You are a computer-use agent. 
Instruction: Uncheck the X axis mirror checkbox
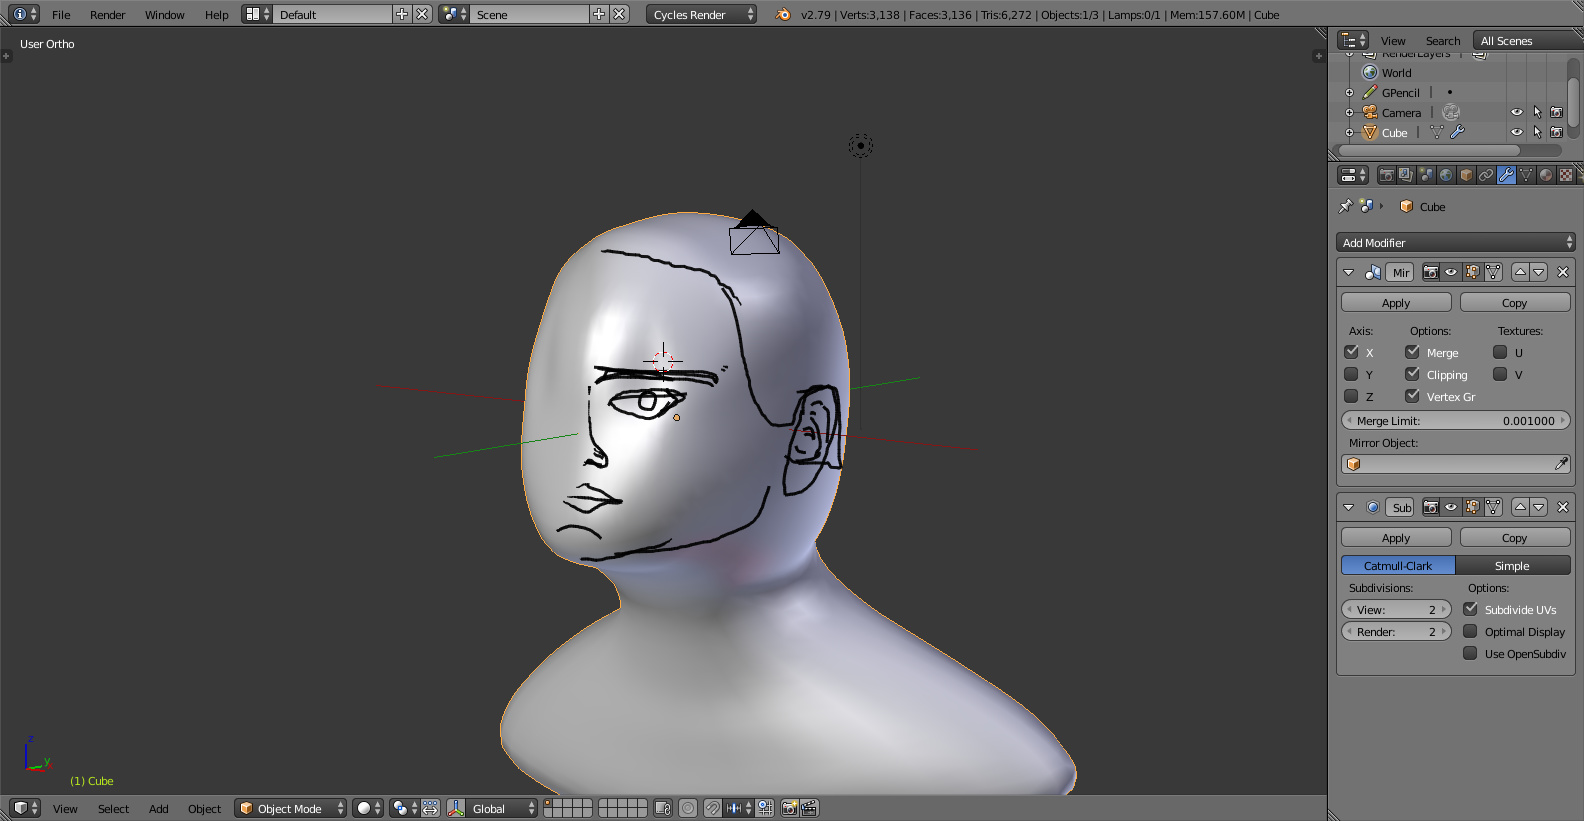[x=1351, y=352]
